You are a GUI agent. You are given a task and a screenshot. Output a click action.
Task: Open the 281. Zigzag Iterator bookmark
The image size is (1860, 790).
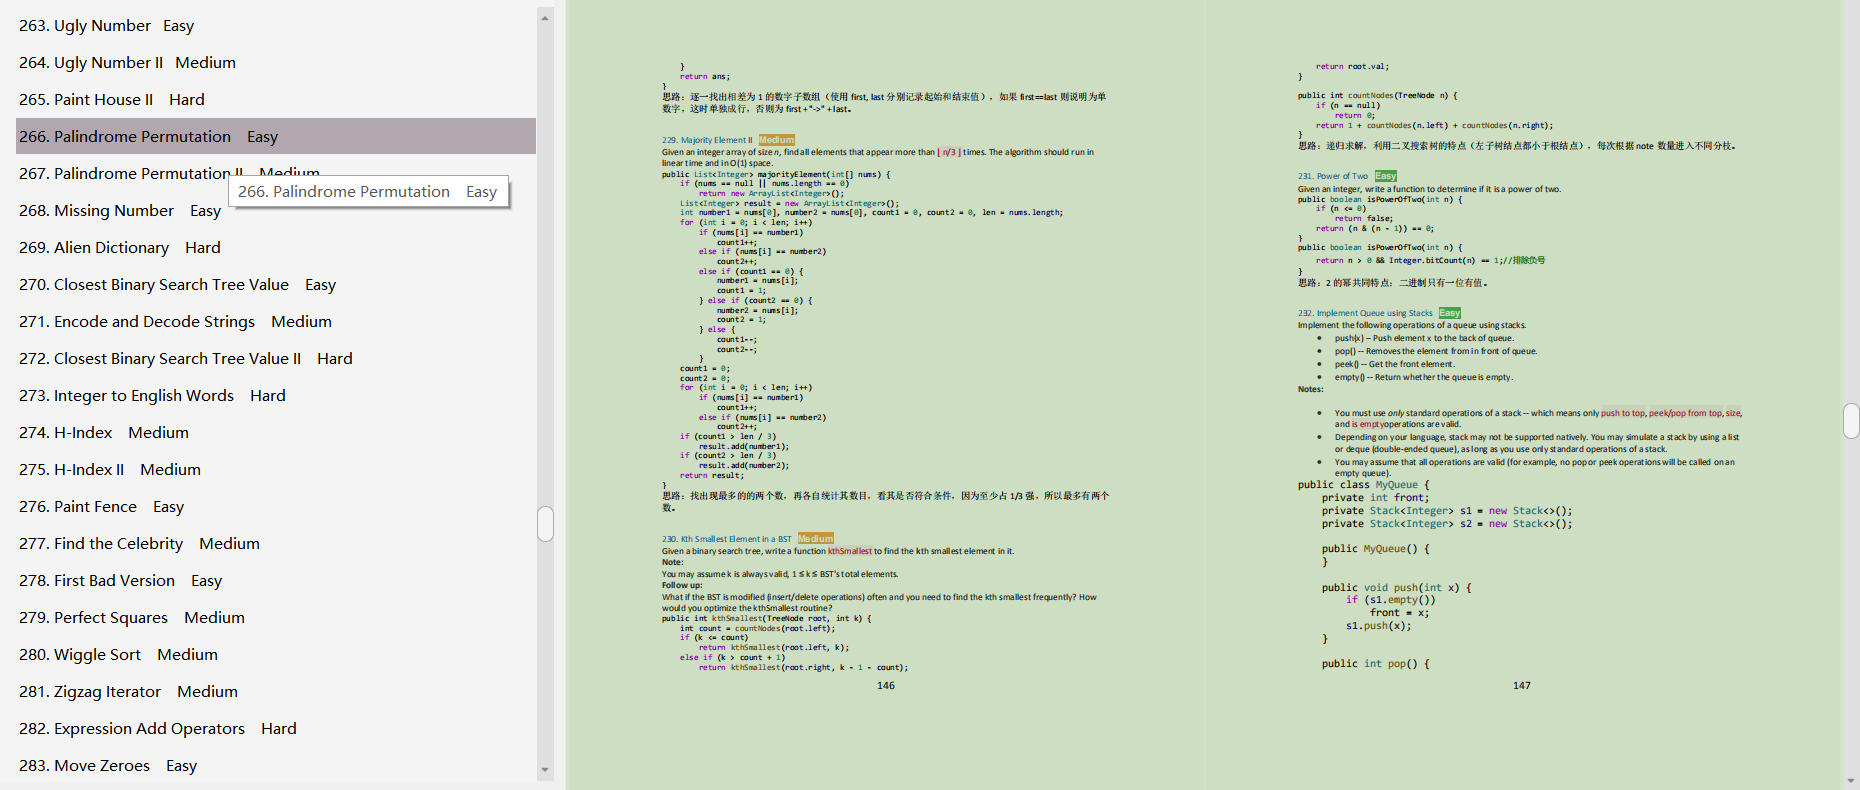tap(128, 692)
